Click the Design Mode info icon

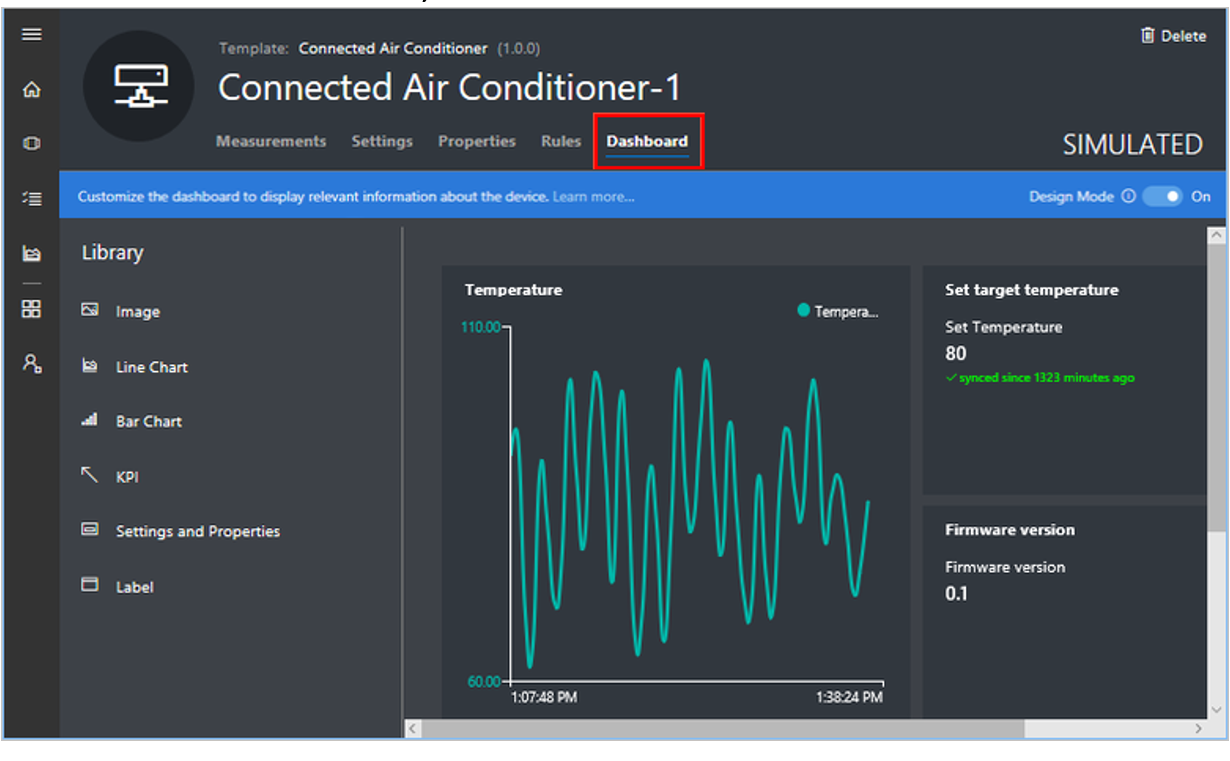[x=1128, y=196]
